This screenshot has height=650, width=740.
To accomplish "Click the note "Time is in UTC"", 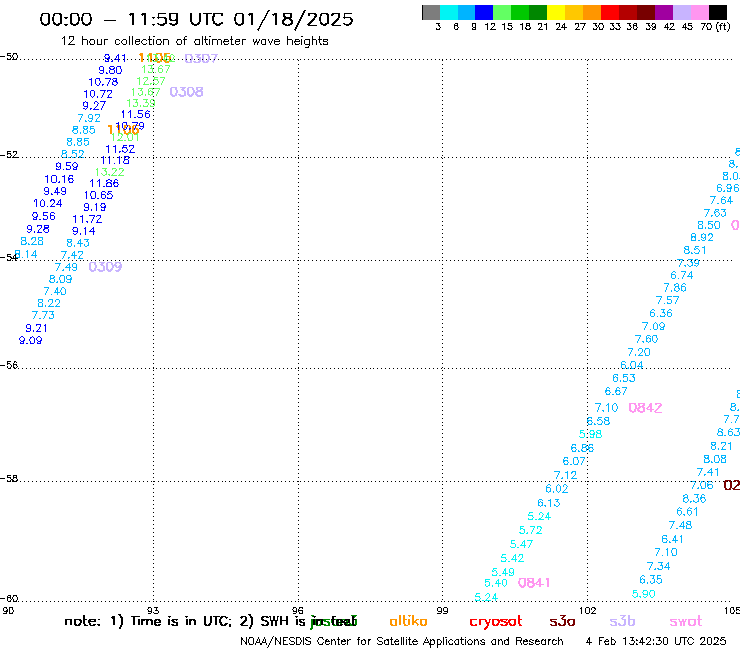I will (181, 621).
